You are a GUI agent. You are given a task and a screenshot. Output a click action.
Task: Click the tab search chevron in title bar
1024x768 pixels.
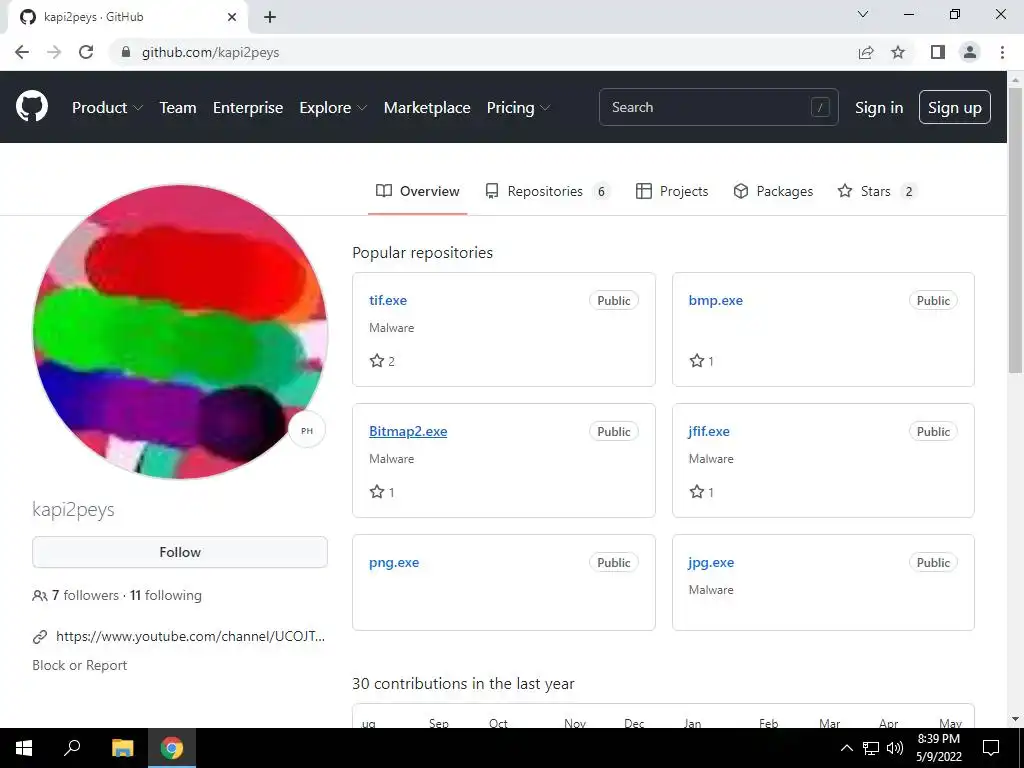[x=863, y=14]
